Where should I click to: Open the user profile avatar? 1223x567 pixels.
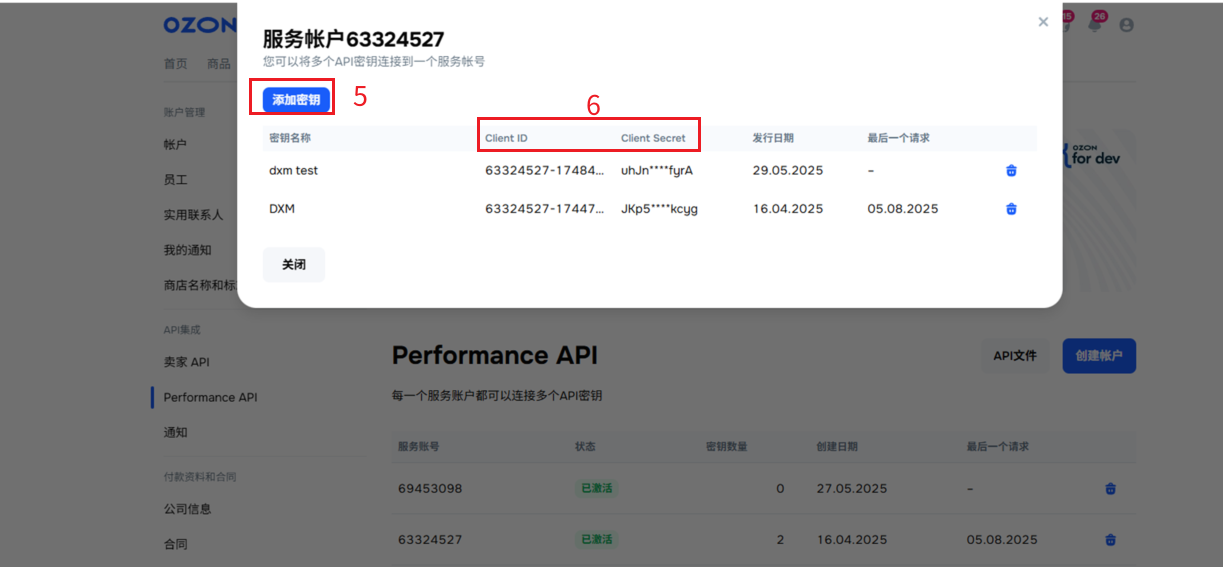1127,25
